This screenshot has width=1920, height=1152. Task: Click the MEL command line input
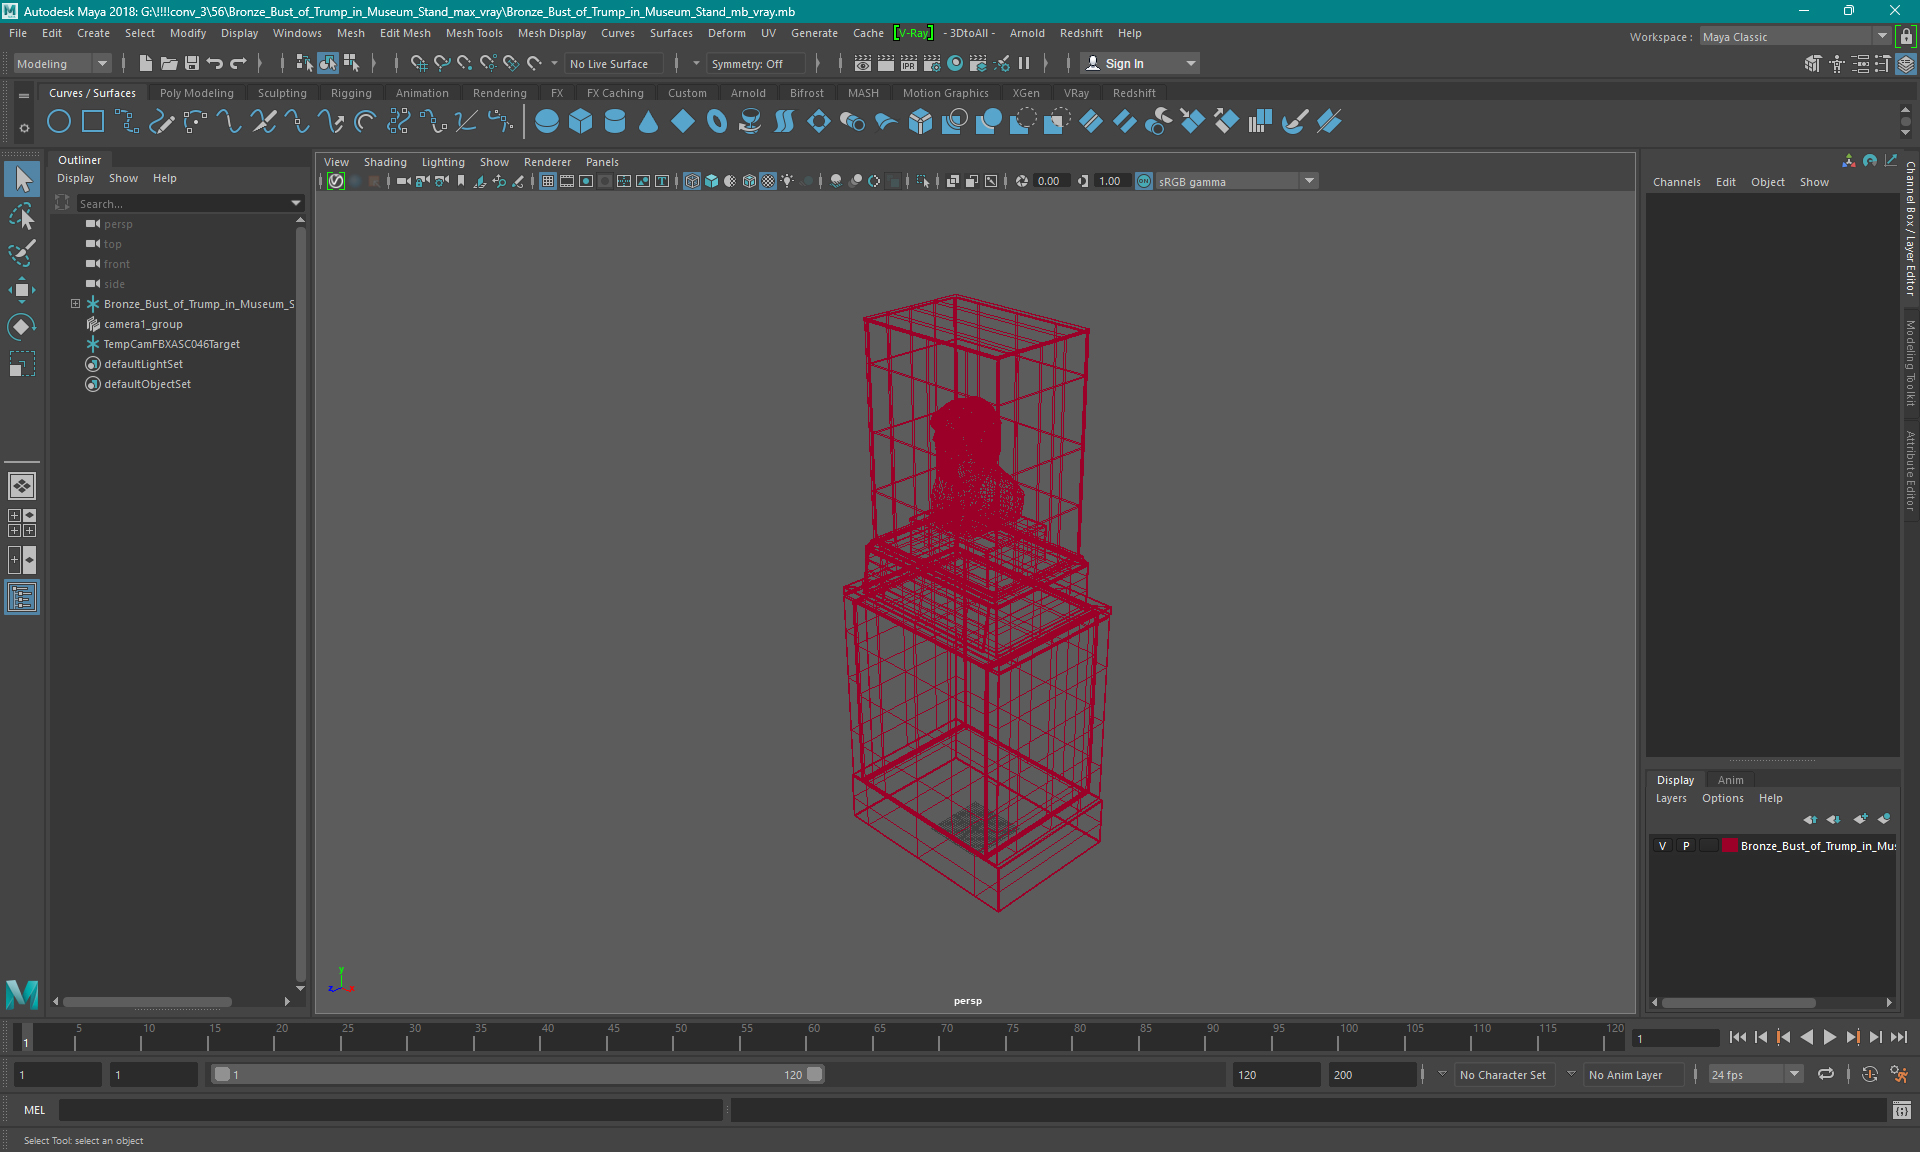click(390, 1110)
